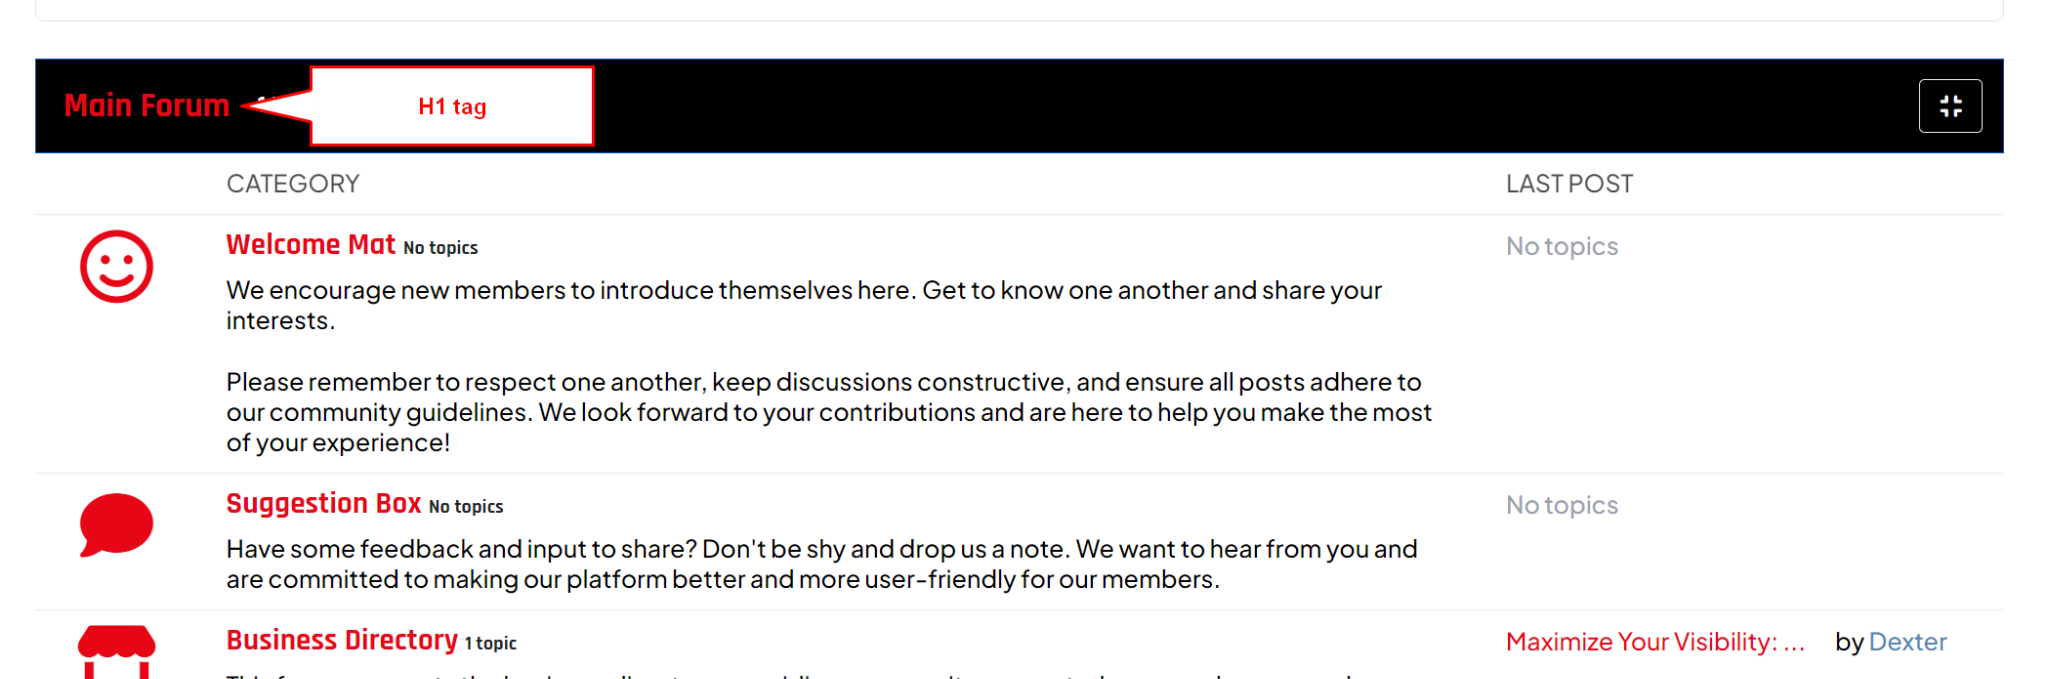Collapse the Main Forum section
2048x679 pixels.
(1949, 106)
